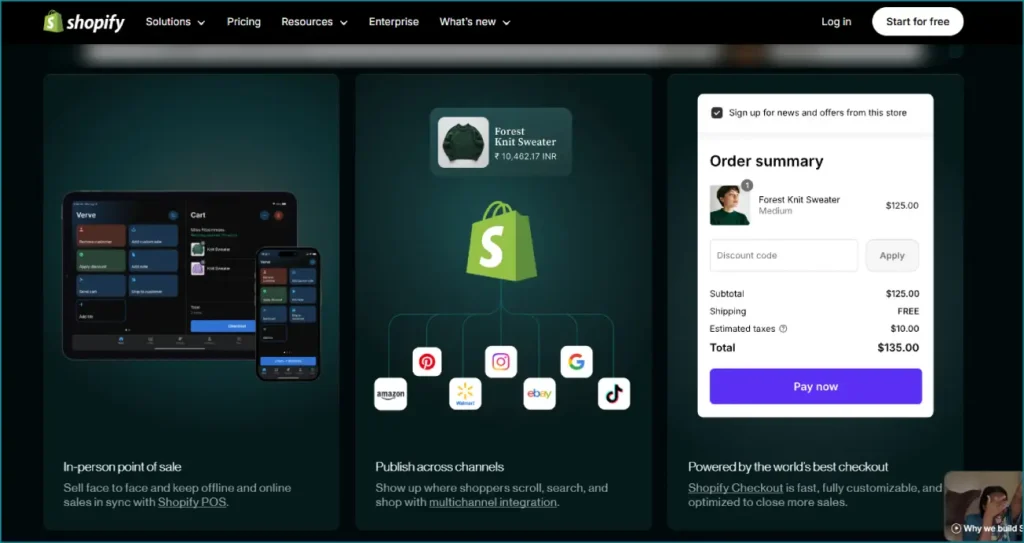Select the Pinterest channel icon
The height and width of the screenshot is (543, 1024).
(427, 361)
